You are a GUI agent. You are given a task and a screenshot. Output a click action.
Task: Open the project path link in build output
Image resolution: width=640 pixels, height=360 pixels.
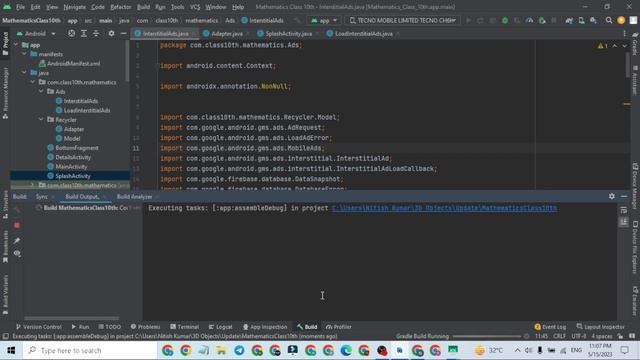click(x=444, y=208)
